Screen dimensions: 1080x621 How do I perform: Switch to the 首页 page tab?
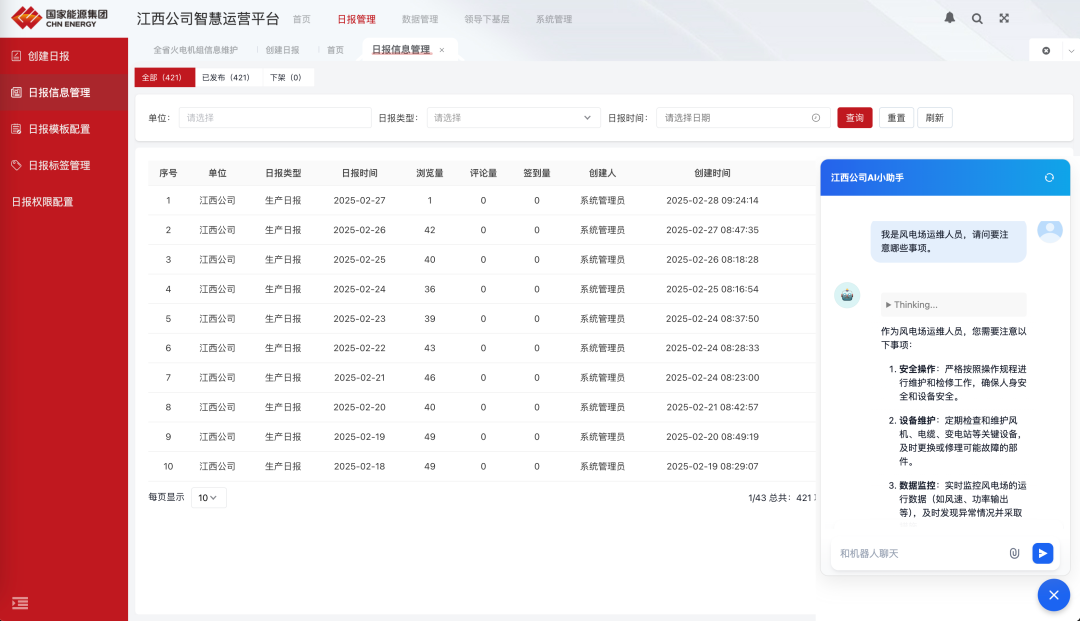point(335,50)
